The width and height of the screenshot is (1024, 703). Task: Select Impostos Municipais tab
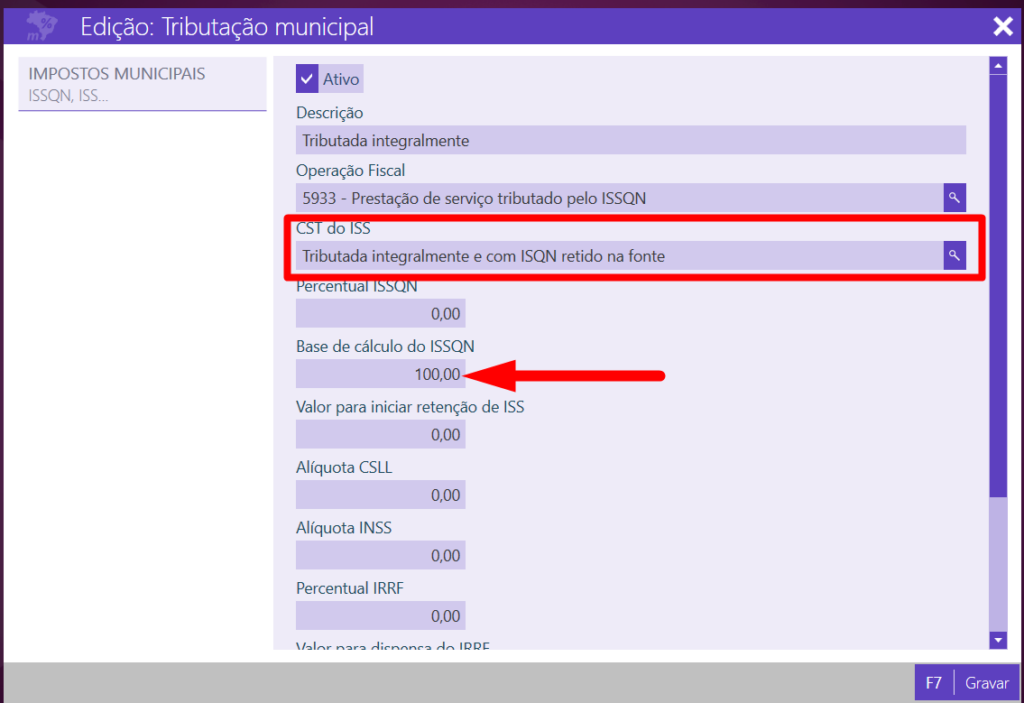click(142, 84)
